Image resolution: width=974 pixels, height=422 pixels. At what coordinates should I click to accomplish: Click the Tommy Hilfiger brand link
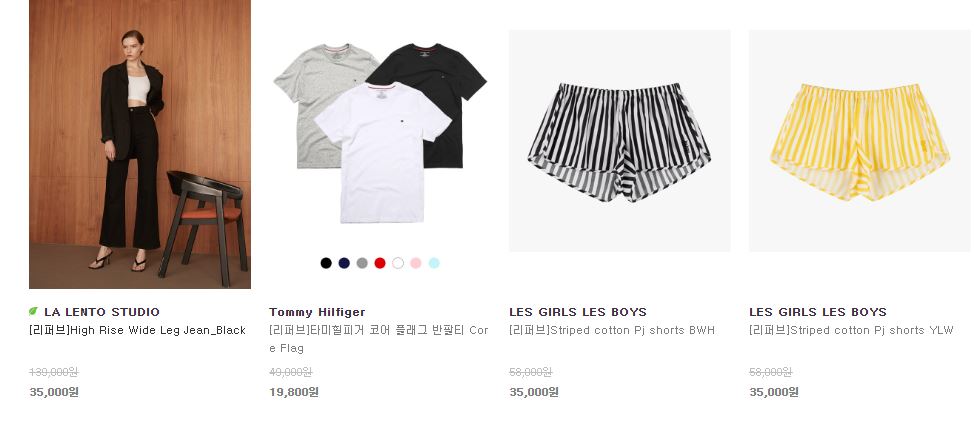point(317,312)
